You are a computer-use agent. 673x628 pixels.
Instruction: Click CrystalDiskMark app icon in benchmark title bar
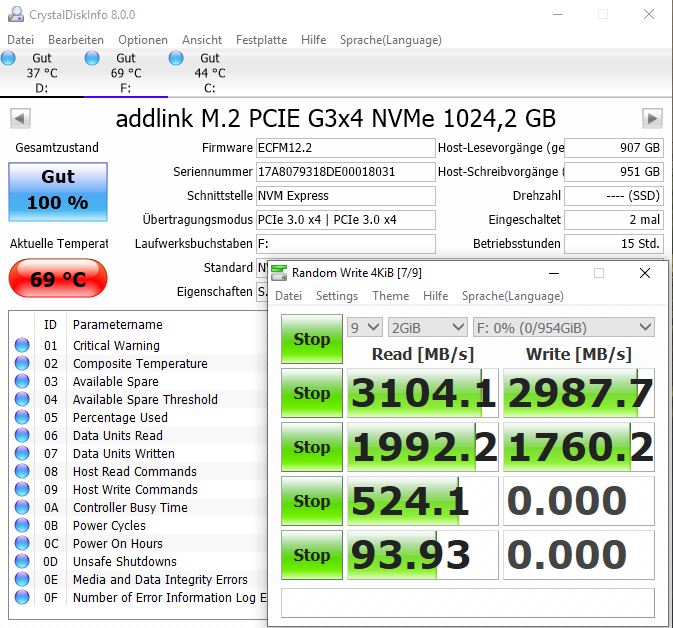(x=279, y=273)
